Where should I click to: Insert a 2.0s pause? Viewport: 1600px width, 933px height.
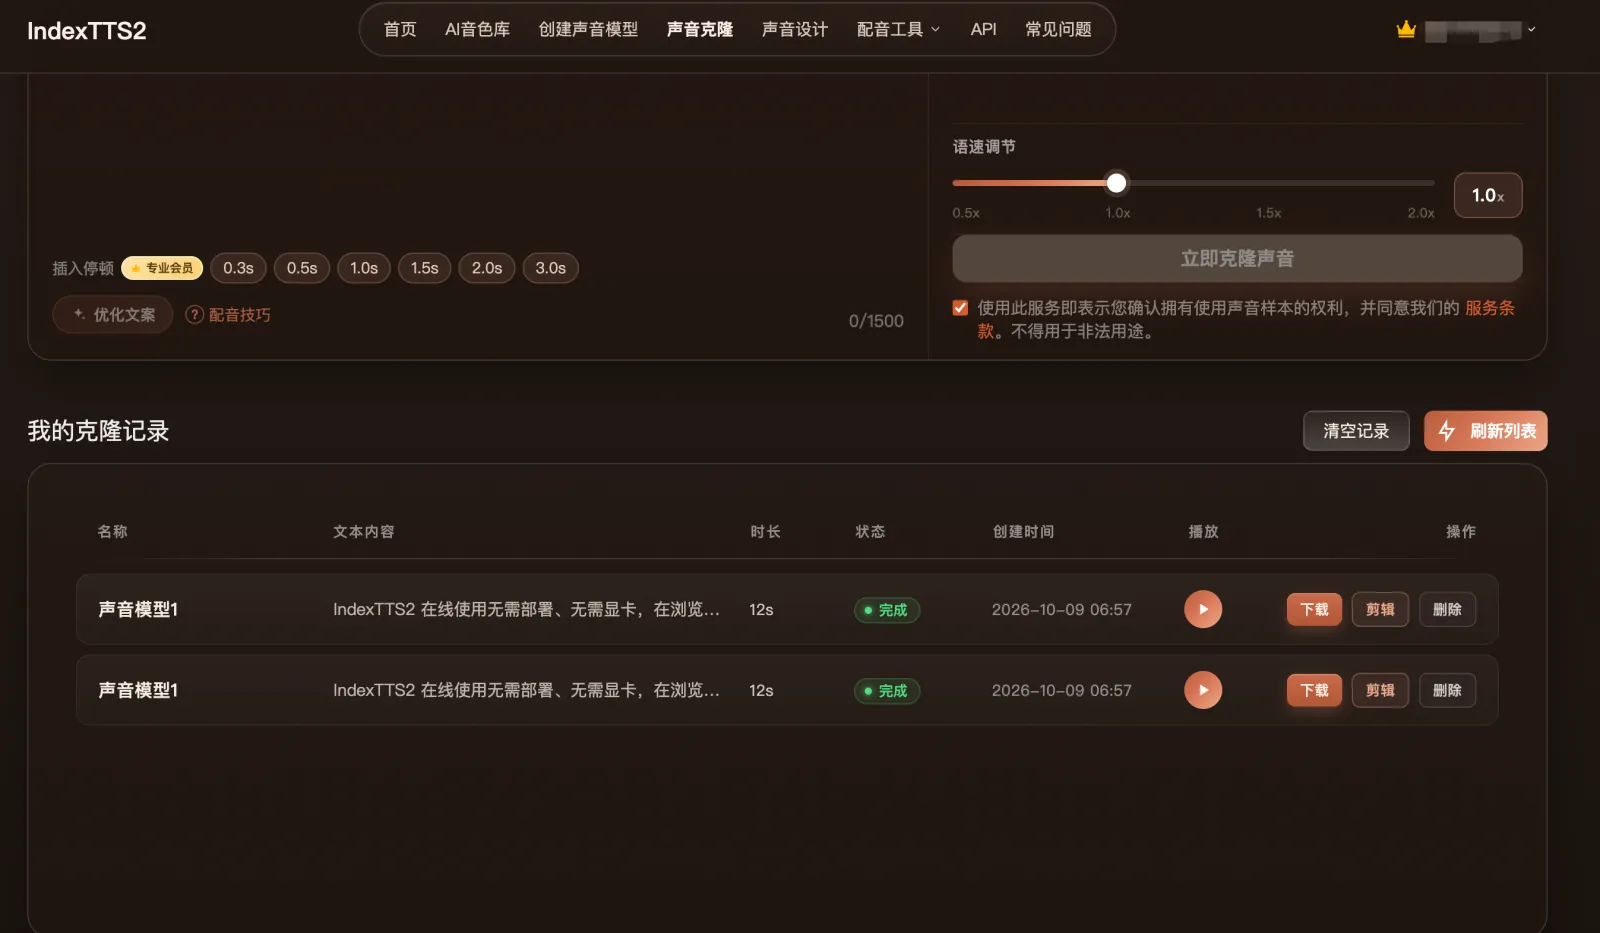click(487, 268)
